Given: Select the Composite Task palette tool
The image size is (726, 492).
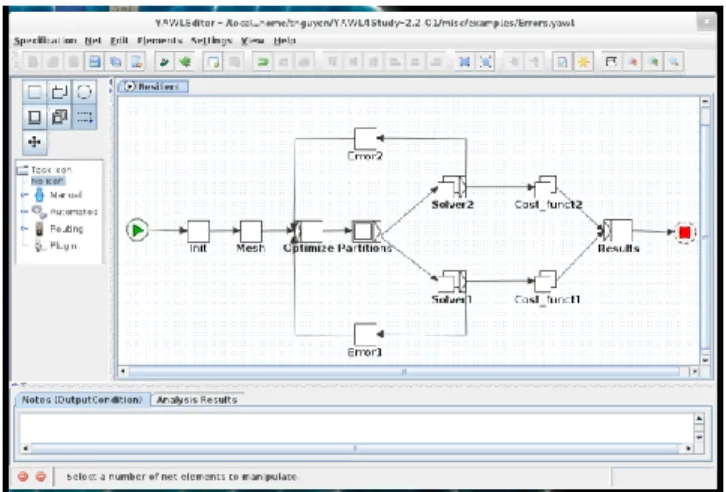Looking at the screenshot, I should 35,117.
